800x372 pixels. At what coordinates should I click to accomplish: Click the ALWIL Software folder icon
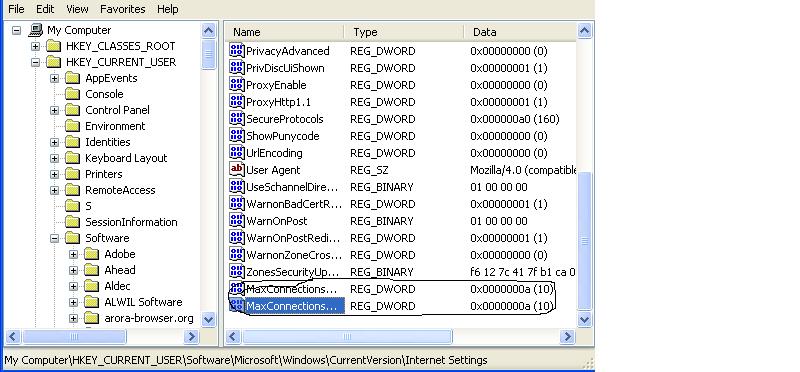(x=92, y=302)
